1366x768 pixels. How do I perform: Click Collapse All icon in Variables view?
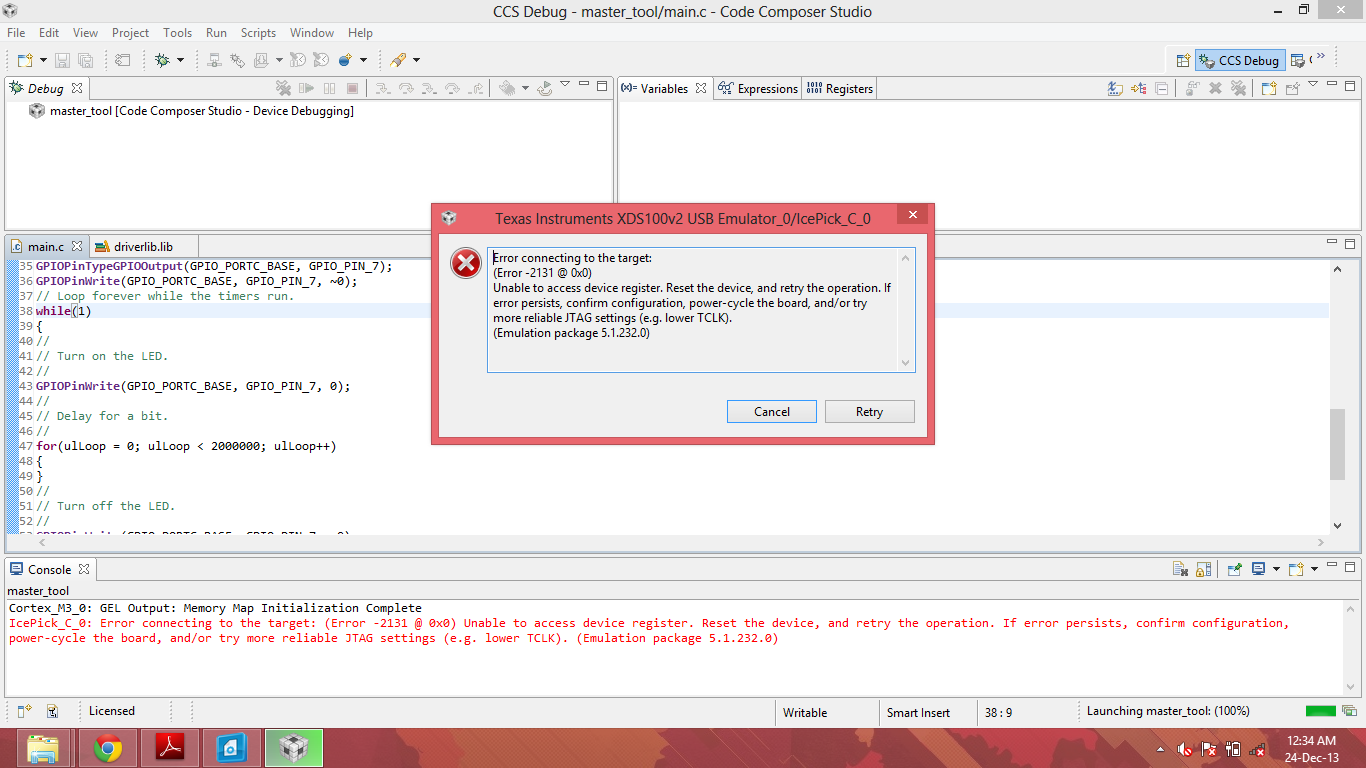point(1161,88)
